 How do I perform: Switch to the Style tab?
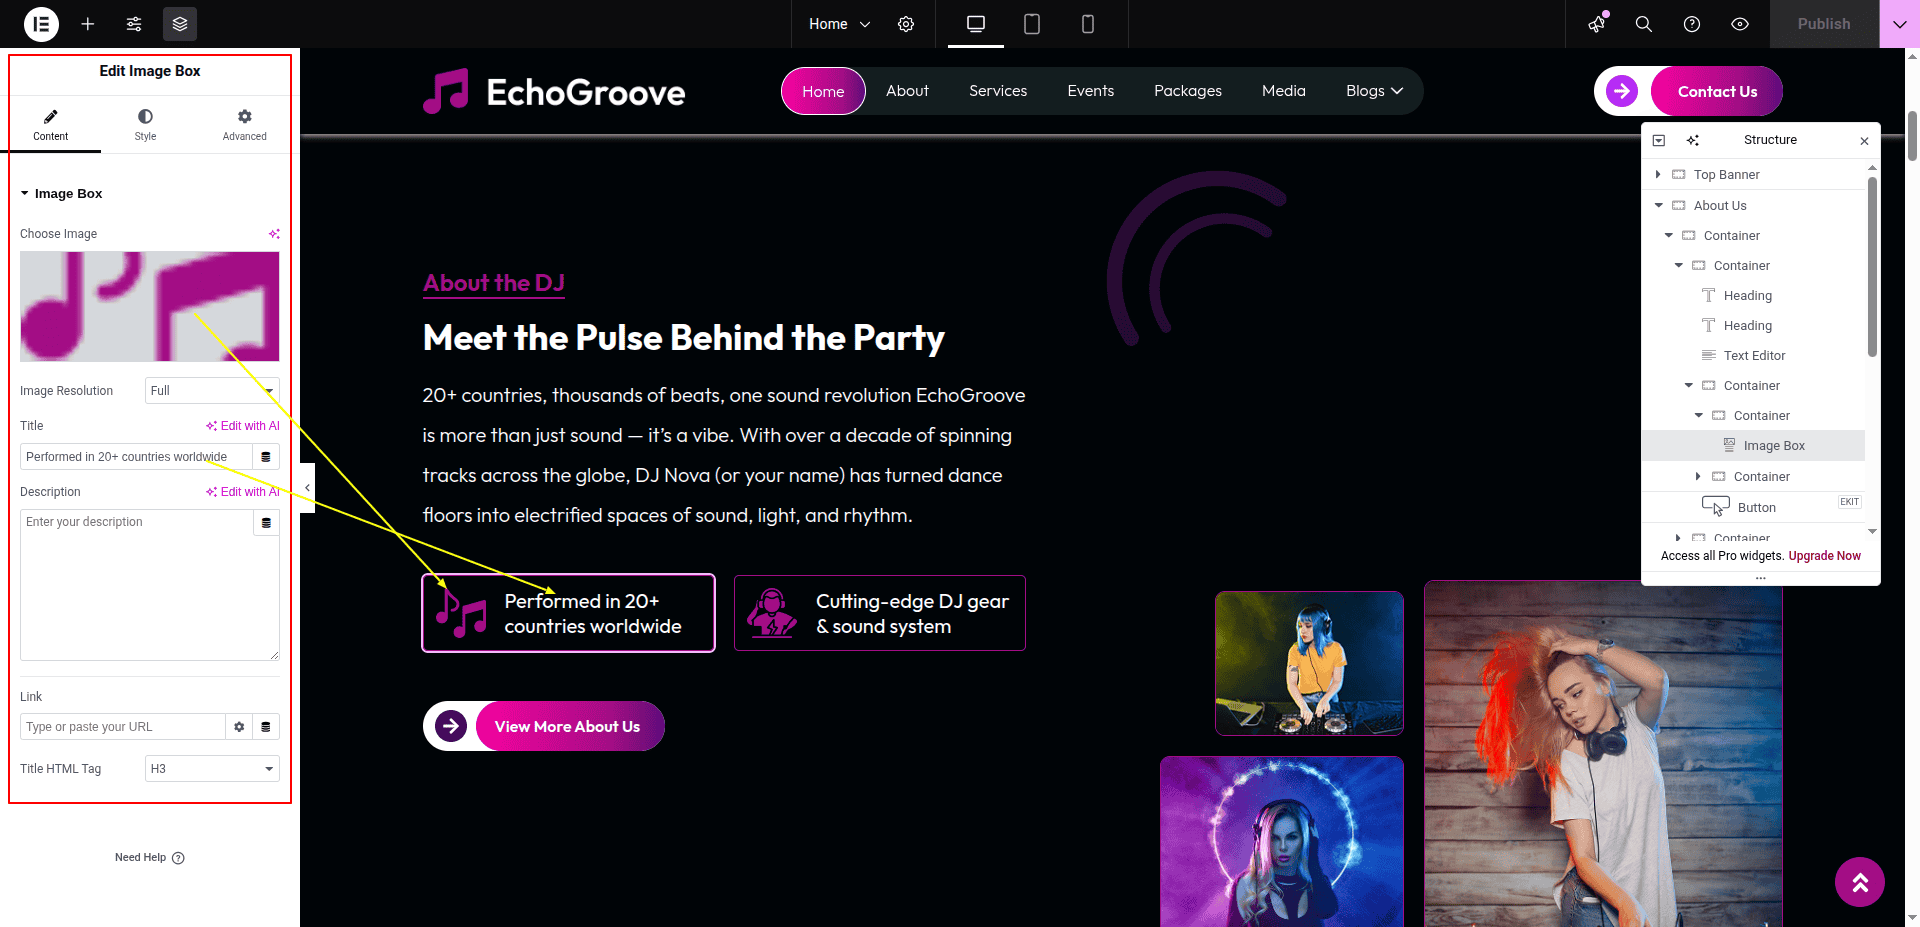point(146,125)
